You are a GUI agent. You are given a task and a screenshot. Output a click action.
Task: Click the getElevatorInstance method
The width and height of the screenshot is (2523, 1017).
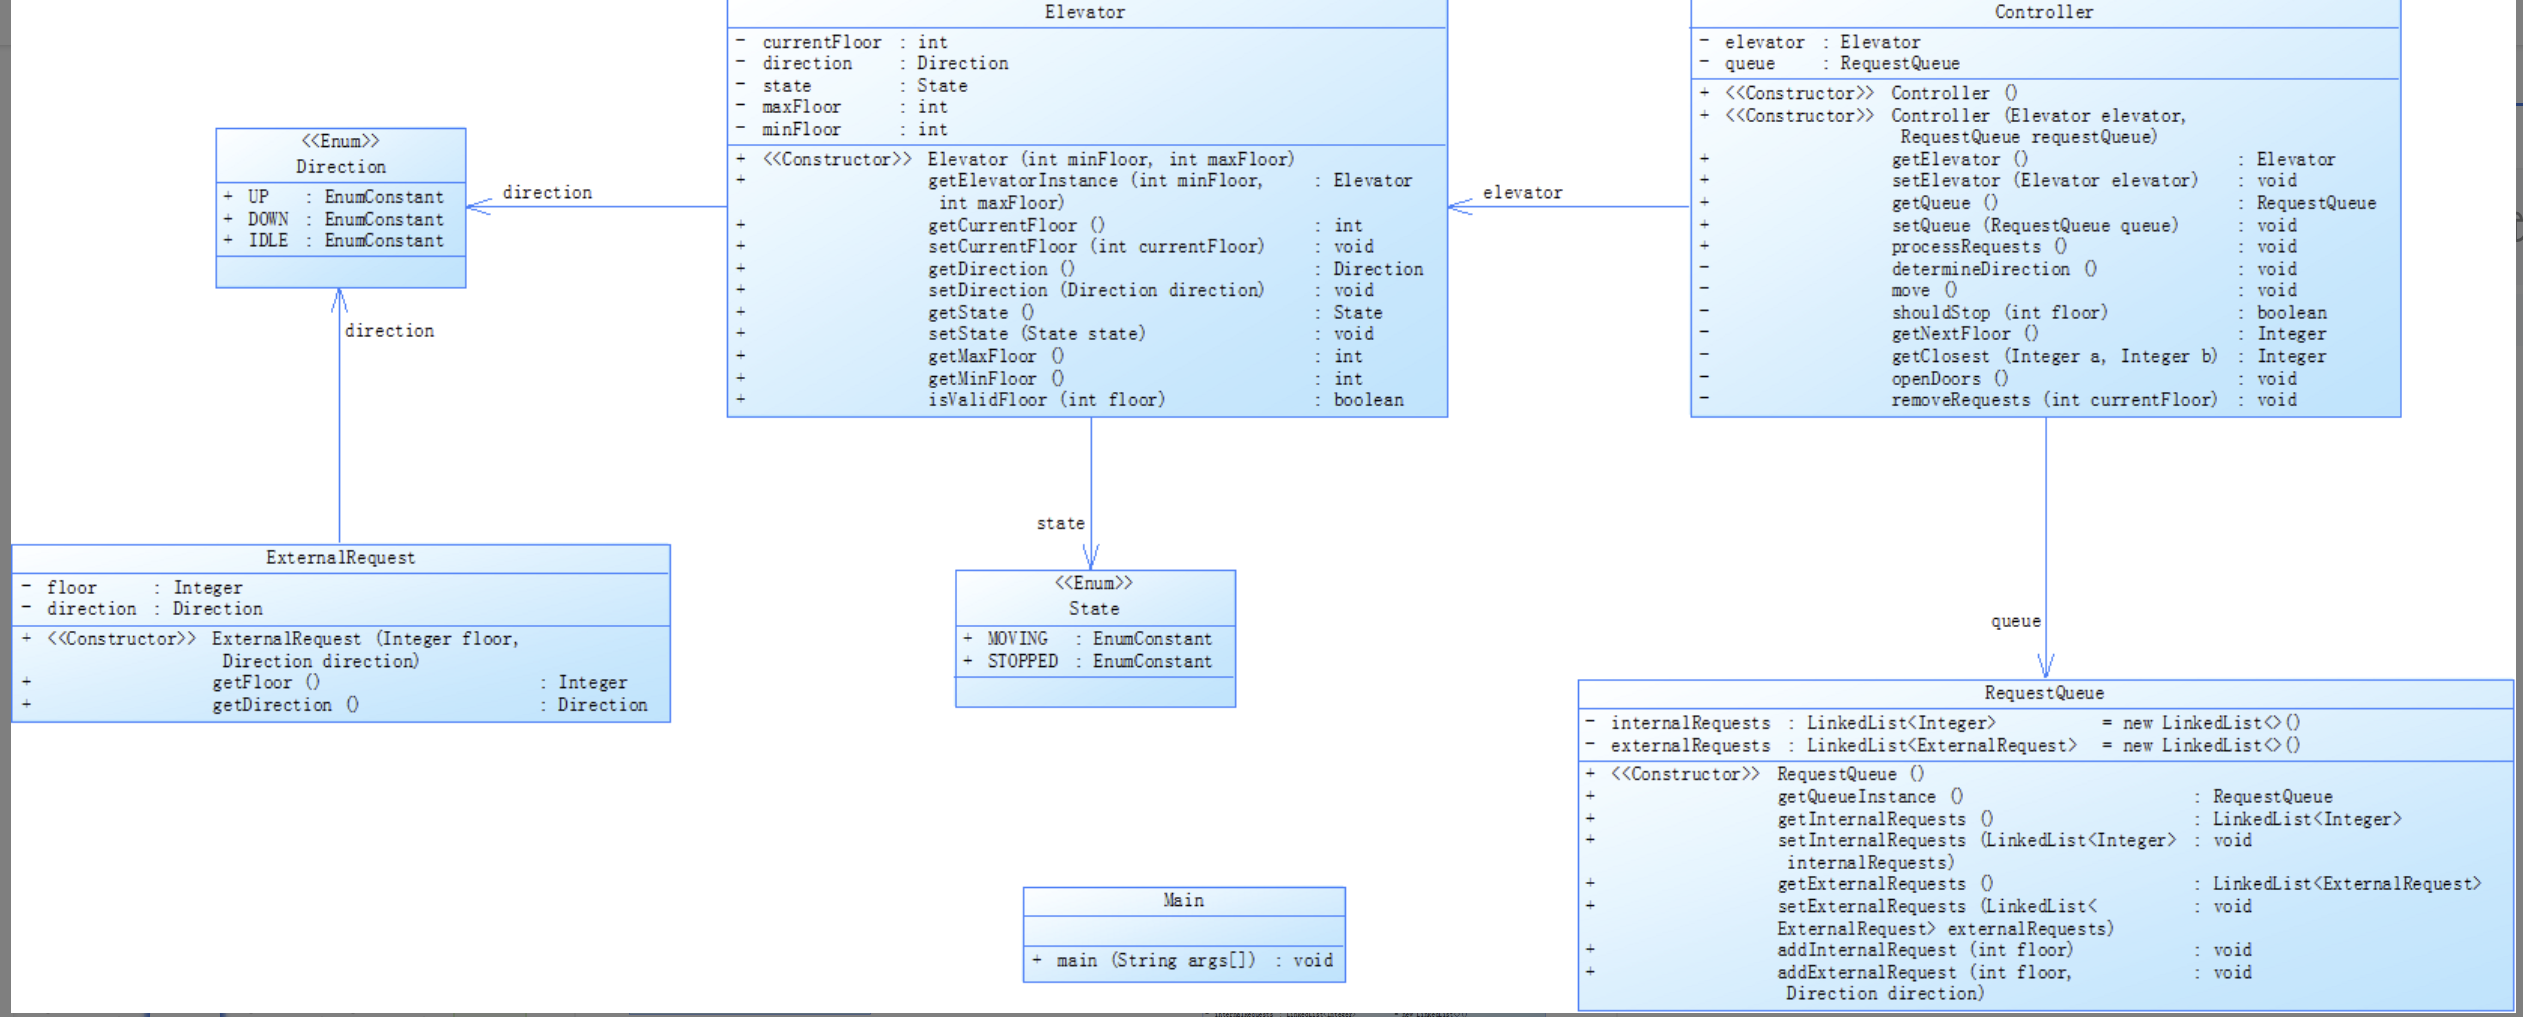tap(1074, 191)
